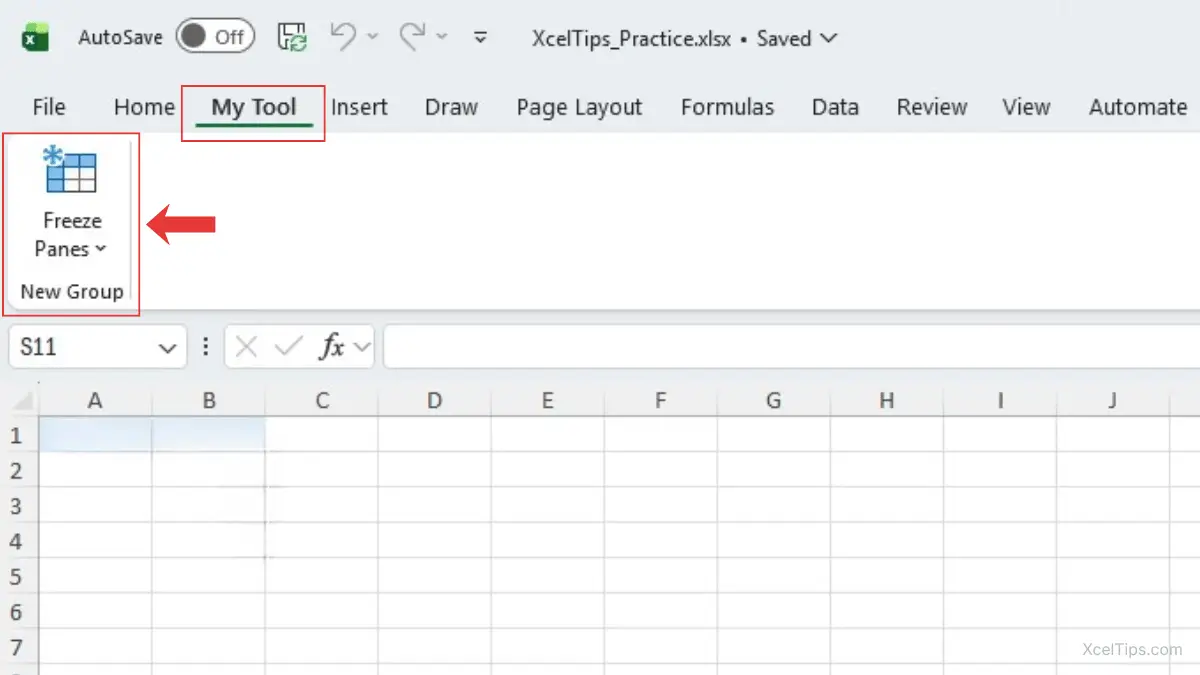Click the Cancel X formula icon
This screenshot has width=1200, height=675.
click(247, 347)
